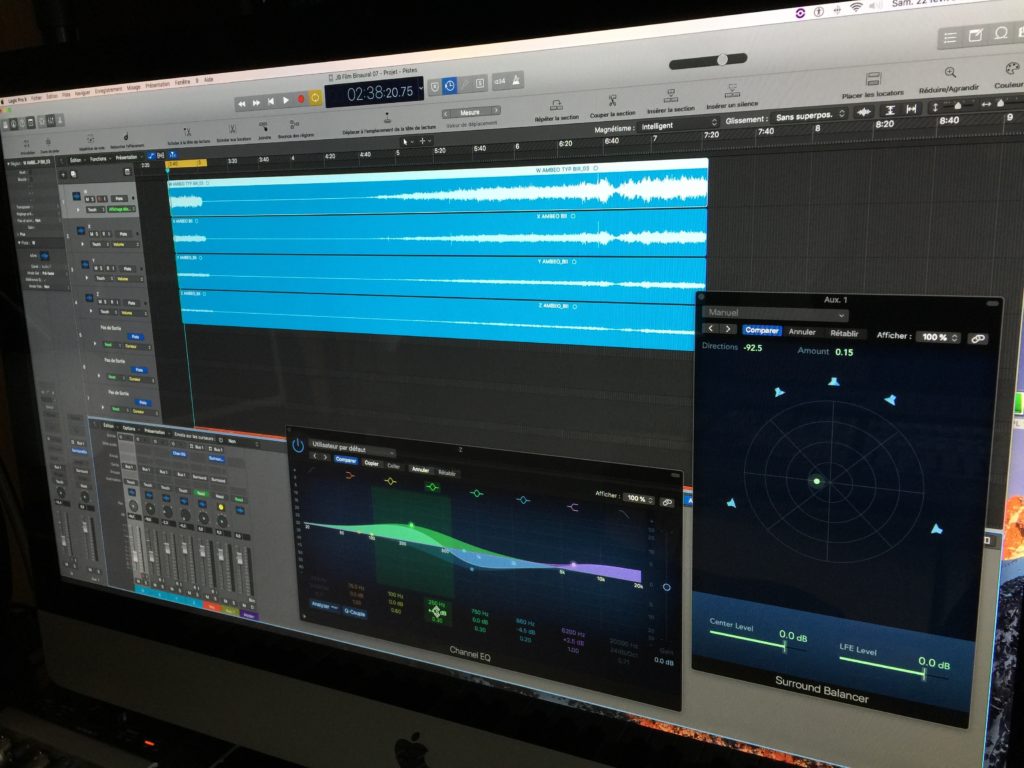Open the pointer tool menu
The height and width of the screenshot is (768, 1024).
(406, 141)
